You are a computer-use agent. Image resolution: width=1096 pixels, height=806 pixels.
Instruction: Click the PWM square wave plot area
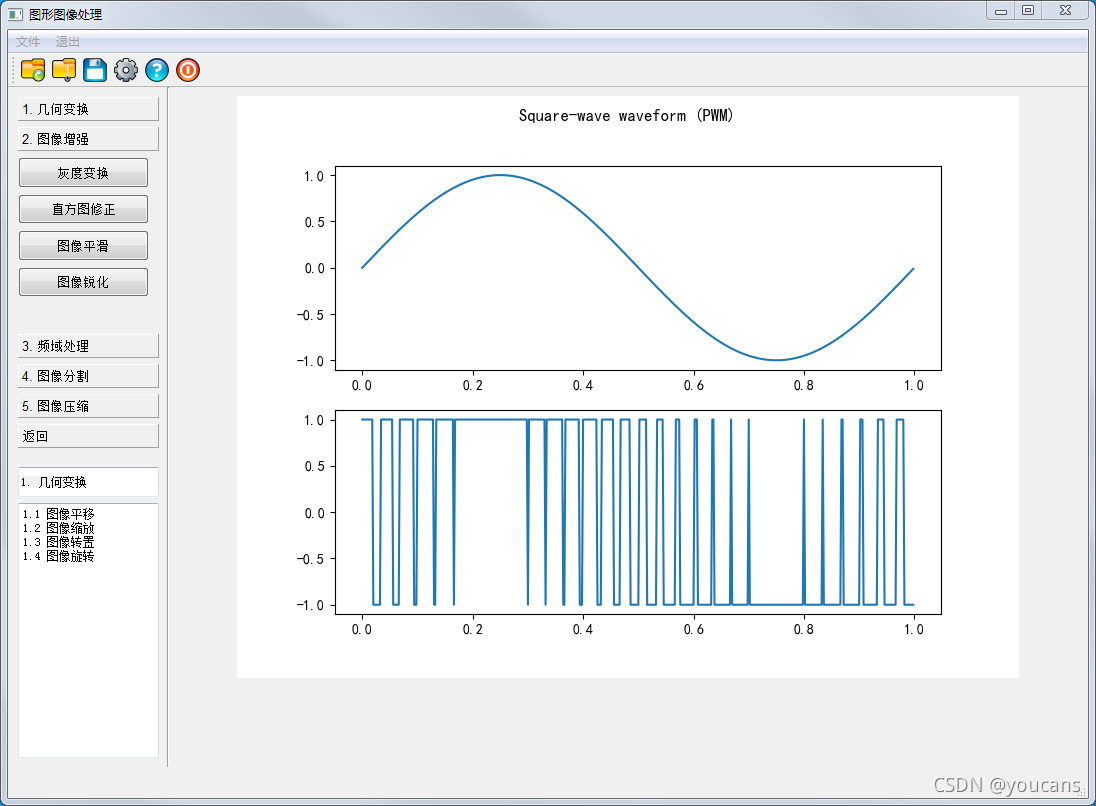pos(638,512)
